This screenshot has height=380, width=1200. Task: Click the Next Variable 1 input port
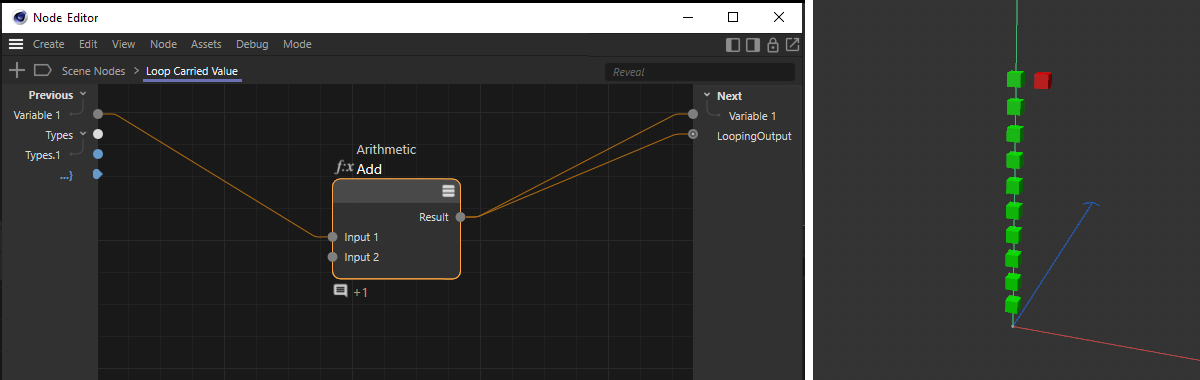(x=693, y=114)
